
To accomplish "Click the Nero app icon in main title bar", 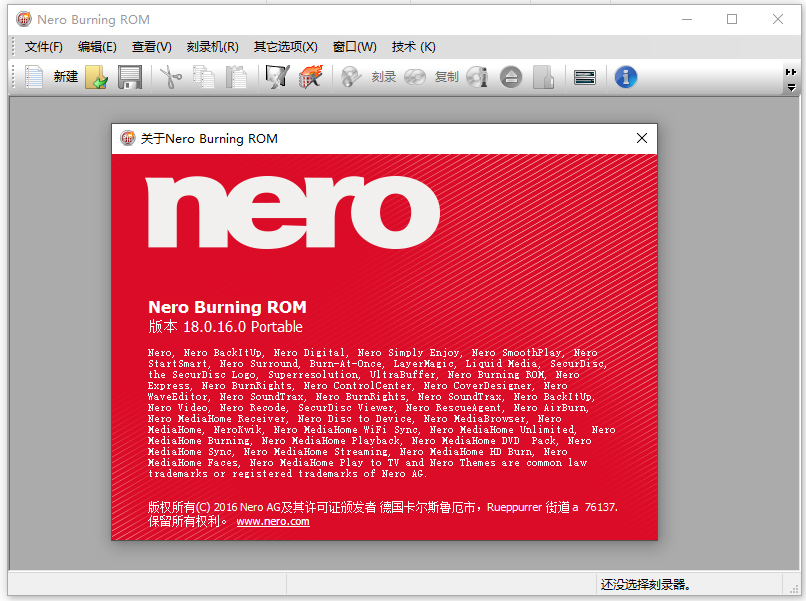I will (x=24, y=19).
